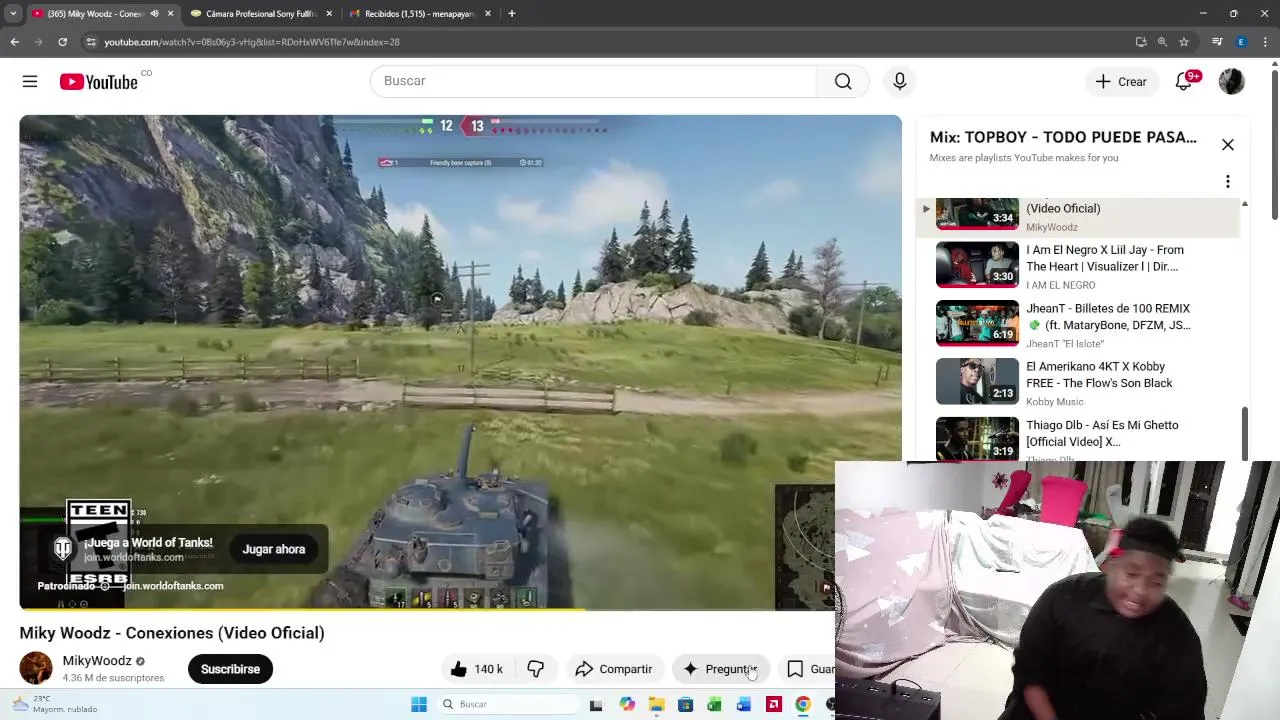This screenshot has height=720, width=1280.
Task: Click Jugar ahora on the ad overlay
Action: click(273, 549)
